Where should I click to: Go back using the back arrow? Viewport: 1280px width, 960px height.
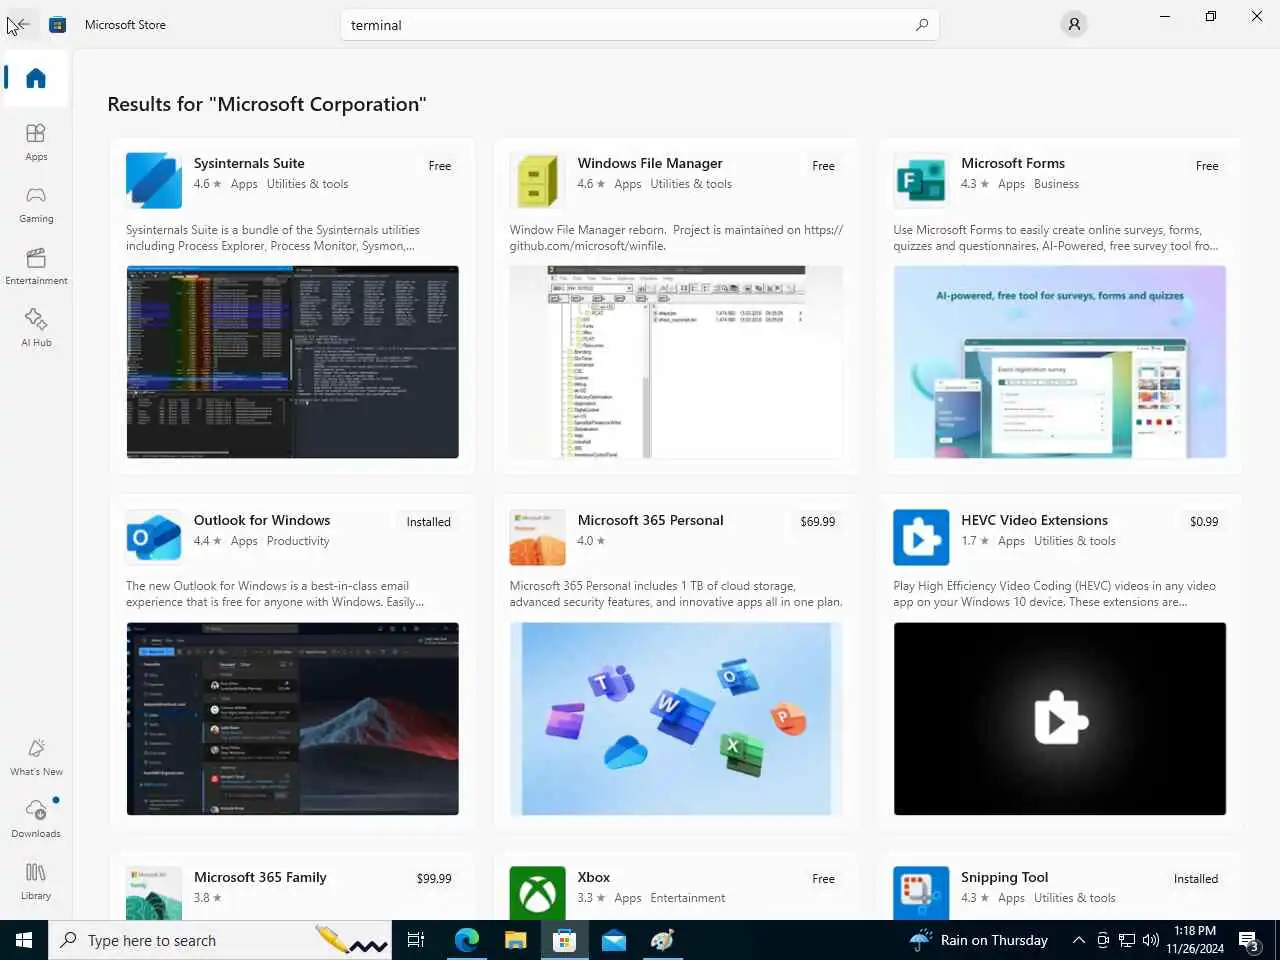click(20, 25)
